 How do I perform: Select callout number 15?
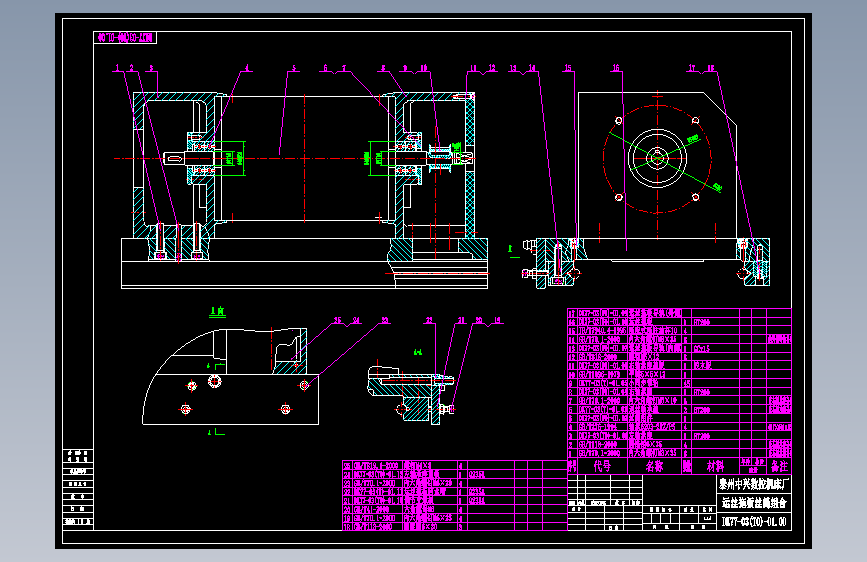[x=568, y=68]
